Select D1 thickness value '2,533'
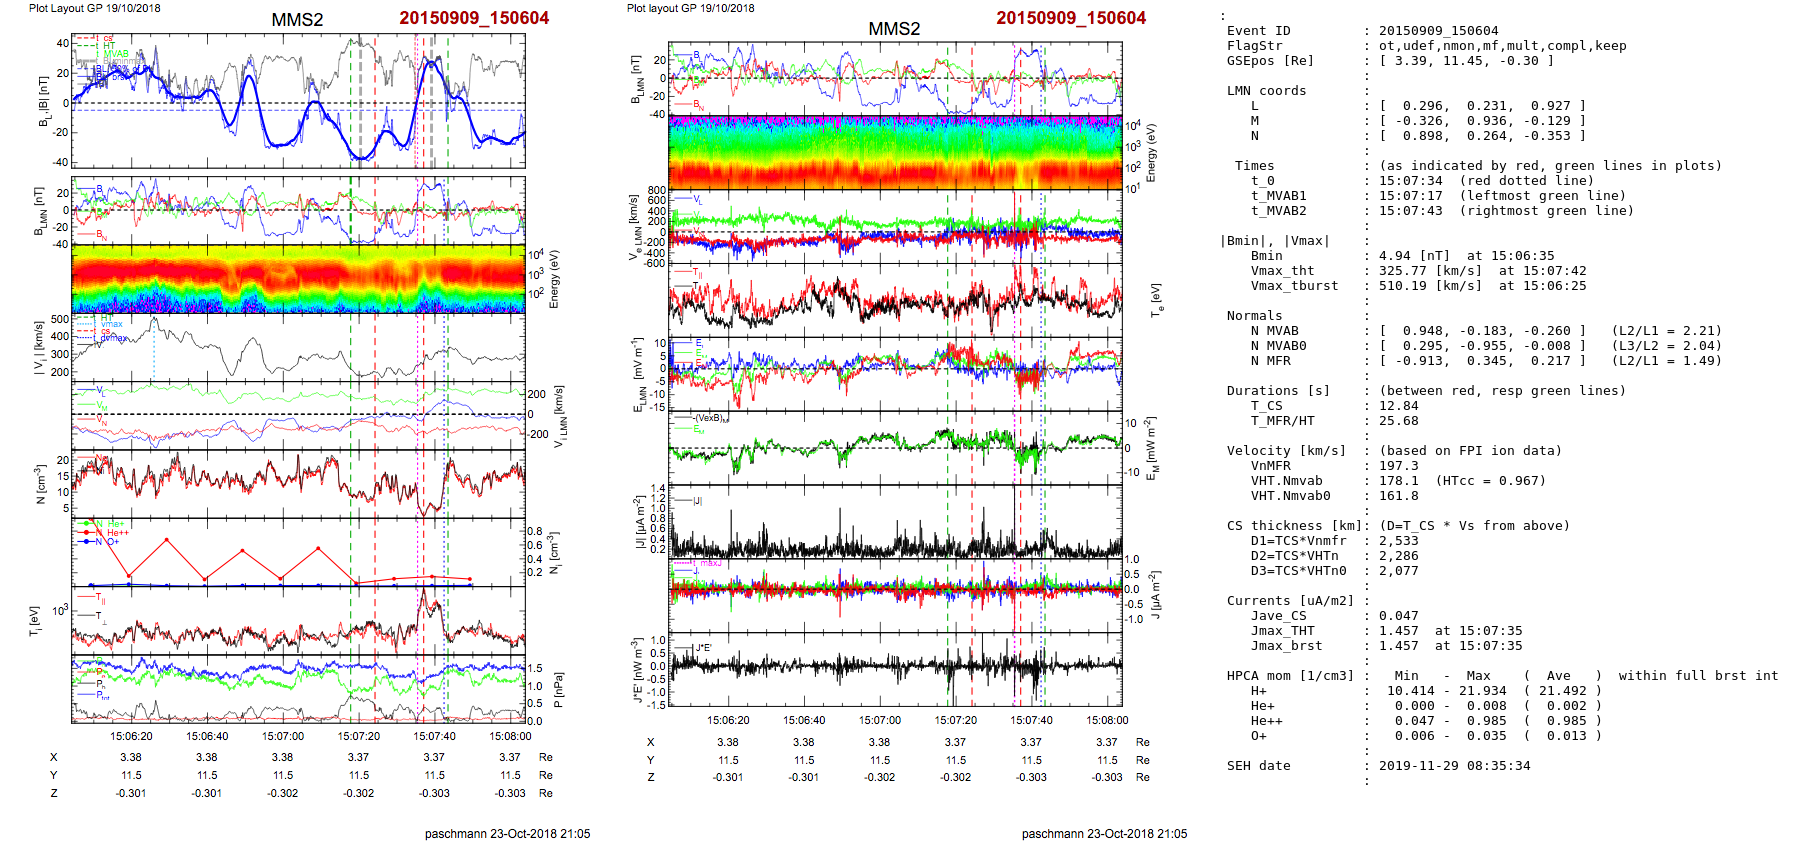 (x=1399, y=541)
